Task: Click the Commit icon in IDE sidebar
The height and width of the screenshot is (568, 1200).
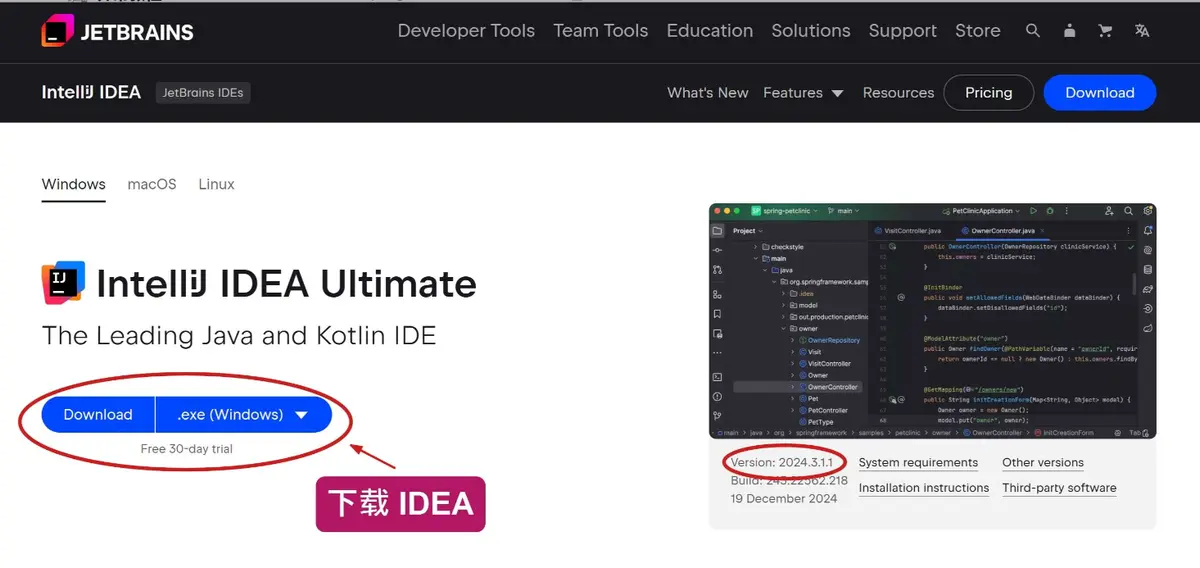Action: 717,250
